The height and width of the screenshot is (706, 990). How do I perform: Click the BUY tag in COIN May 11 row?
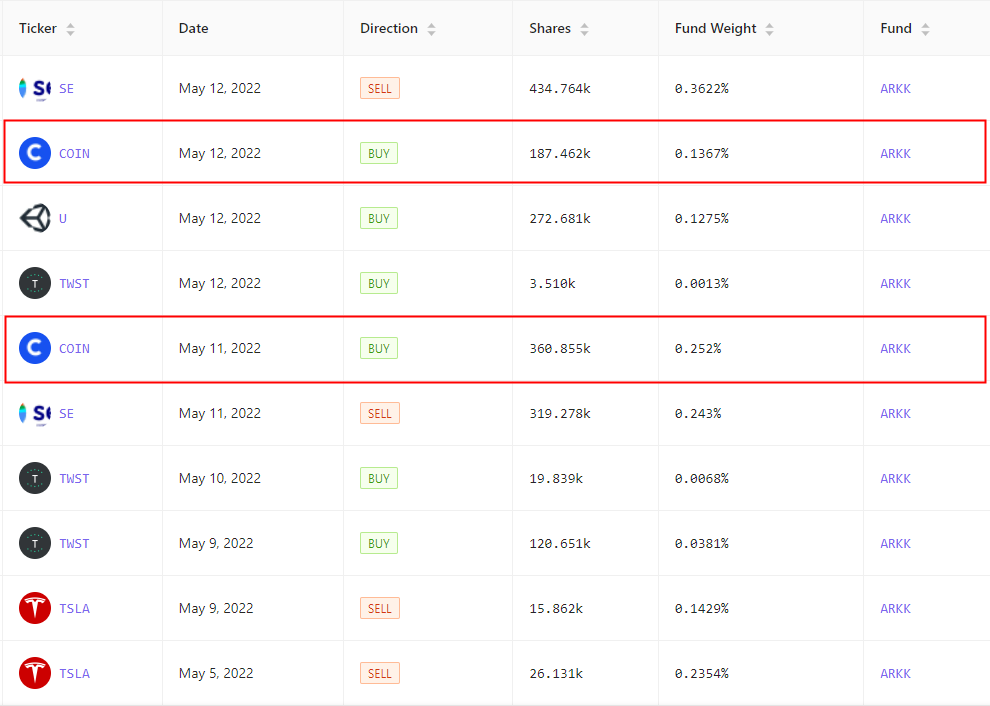click(x=379, y=349)
